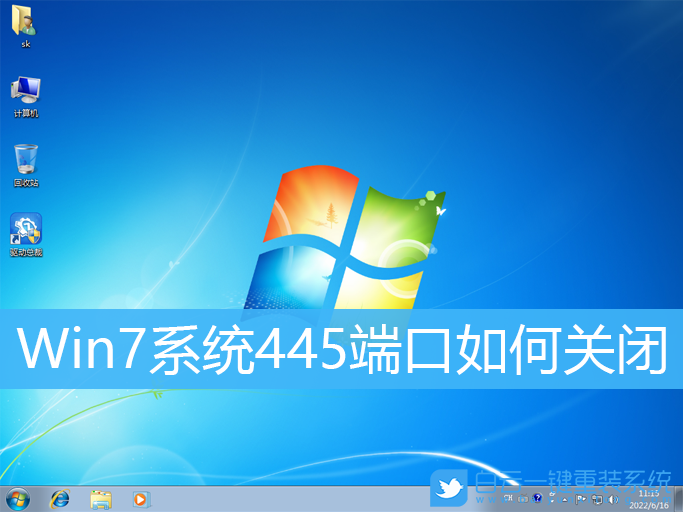
Task: Open Windows Explorer from the taskbar
Action: pyautogui.click(x=101, y=499)
